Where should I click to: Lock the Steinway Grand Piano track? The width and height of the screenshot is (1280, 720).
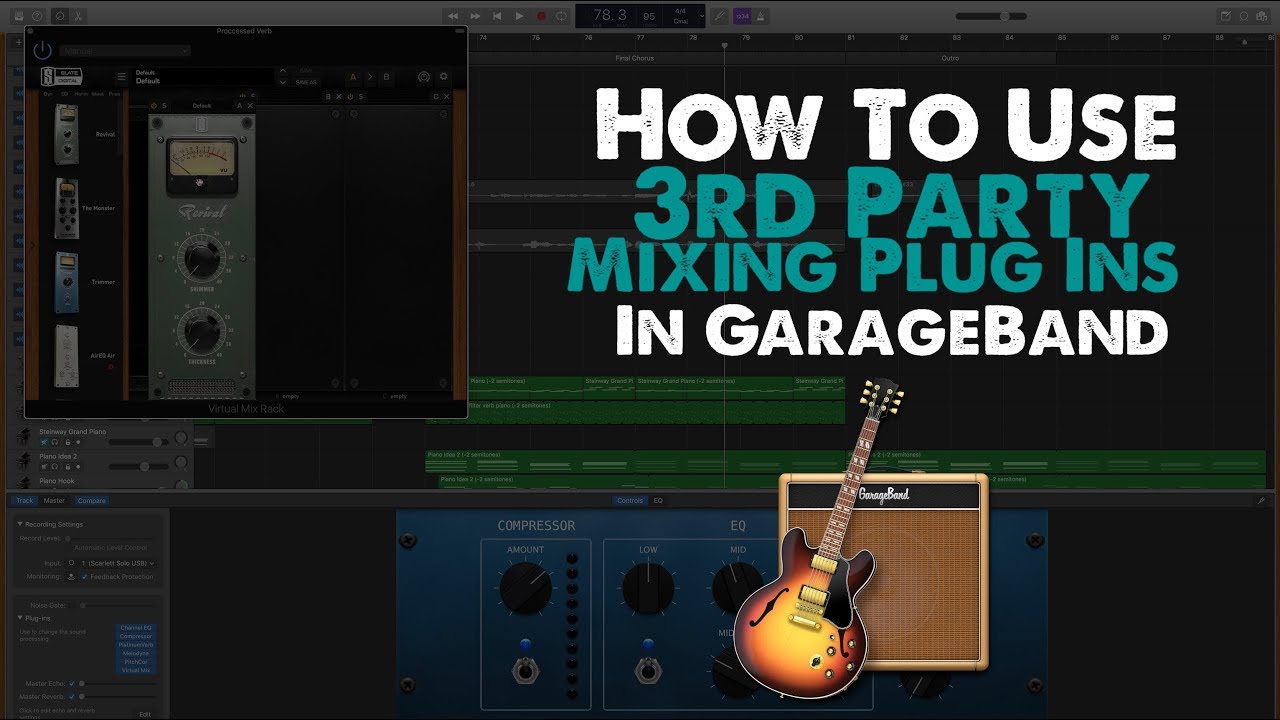tap(66, 441)
